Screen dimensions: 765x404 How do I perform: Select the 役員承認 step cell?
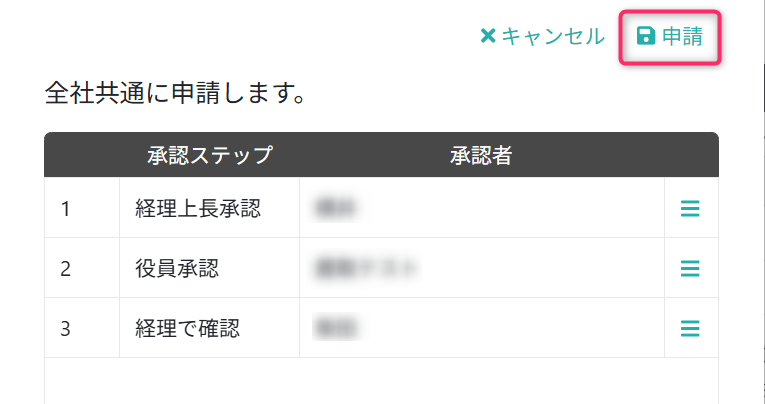click(176, 268)
